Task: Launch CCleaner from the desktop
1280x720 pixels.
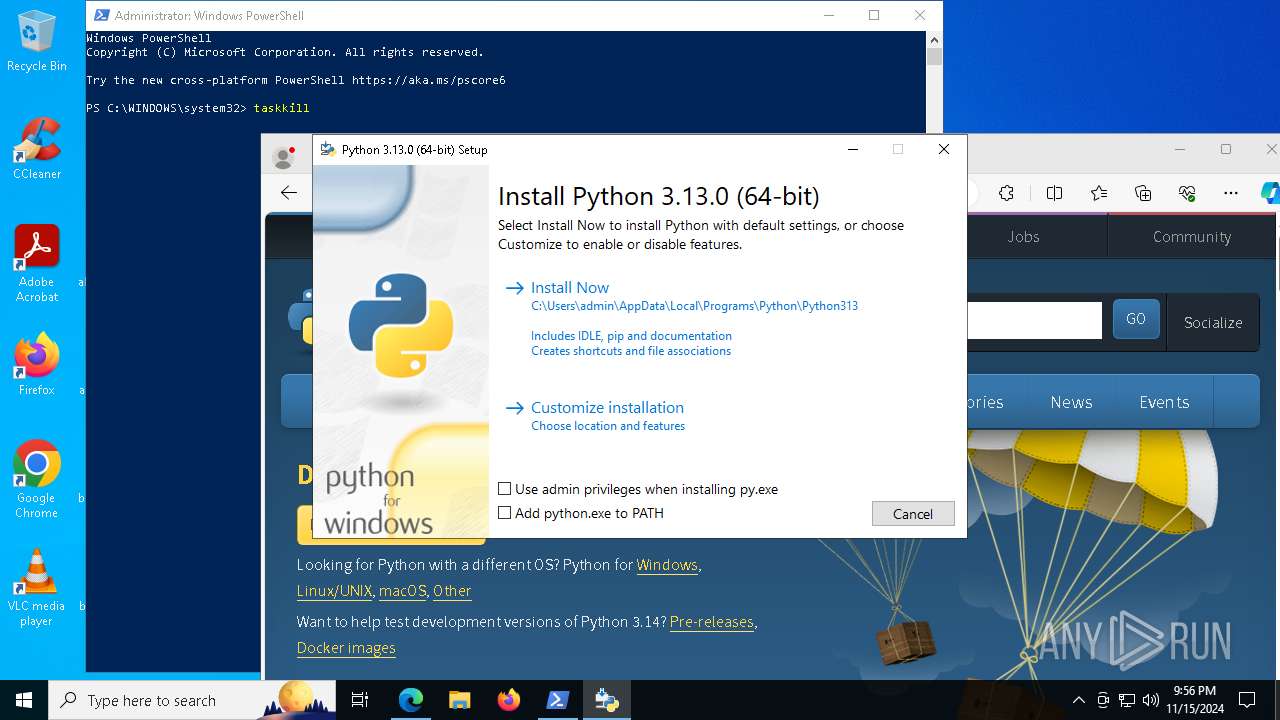Action: coord(37,148)
